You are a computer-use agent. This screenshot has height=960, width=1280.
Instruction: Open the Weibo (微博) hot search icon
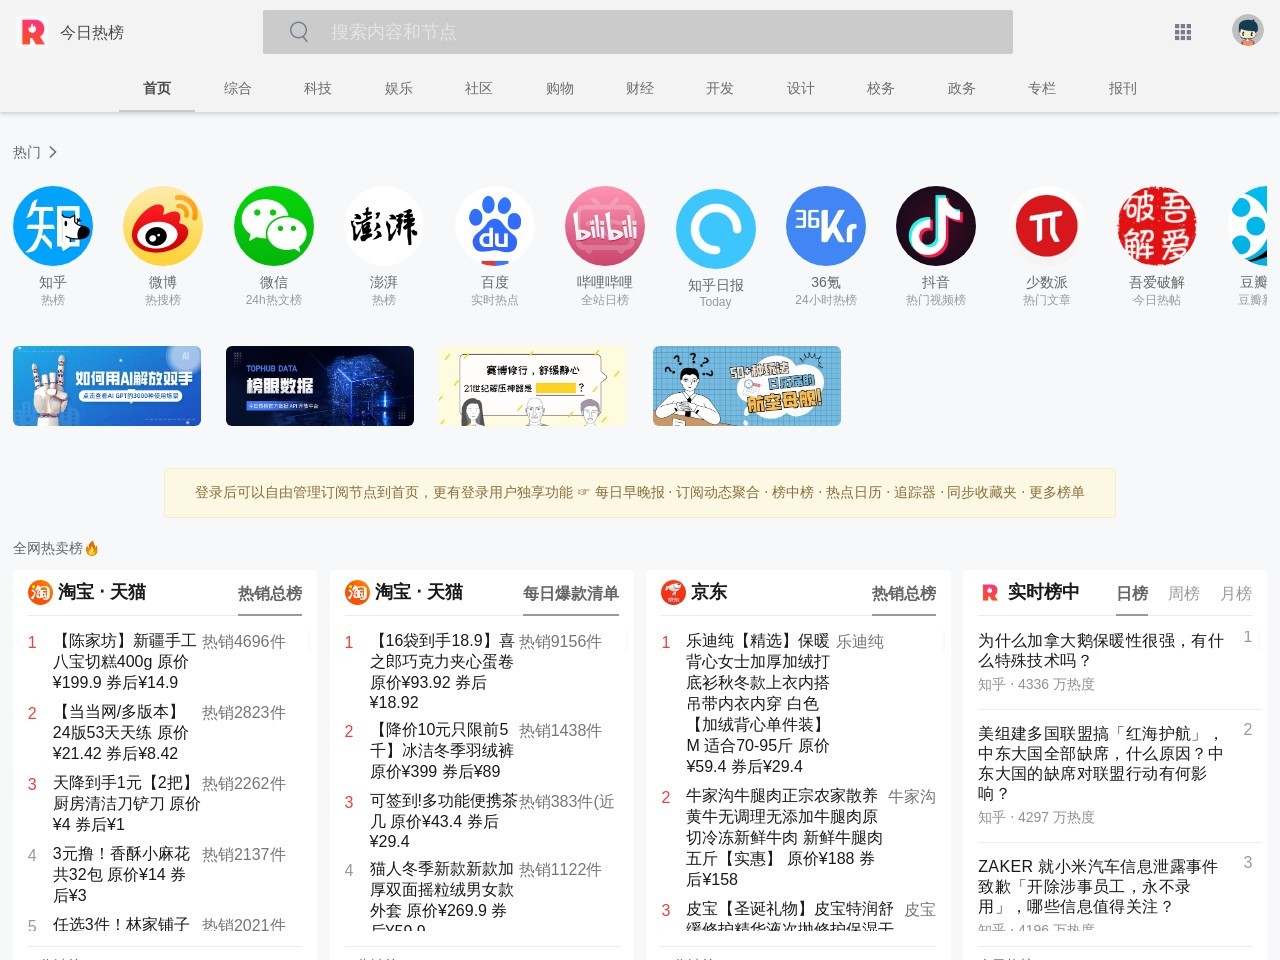(163, 226)
